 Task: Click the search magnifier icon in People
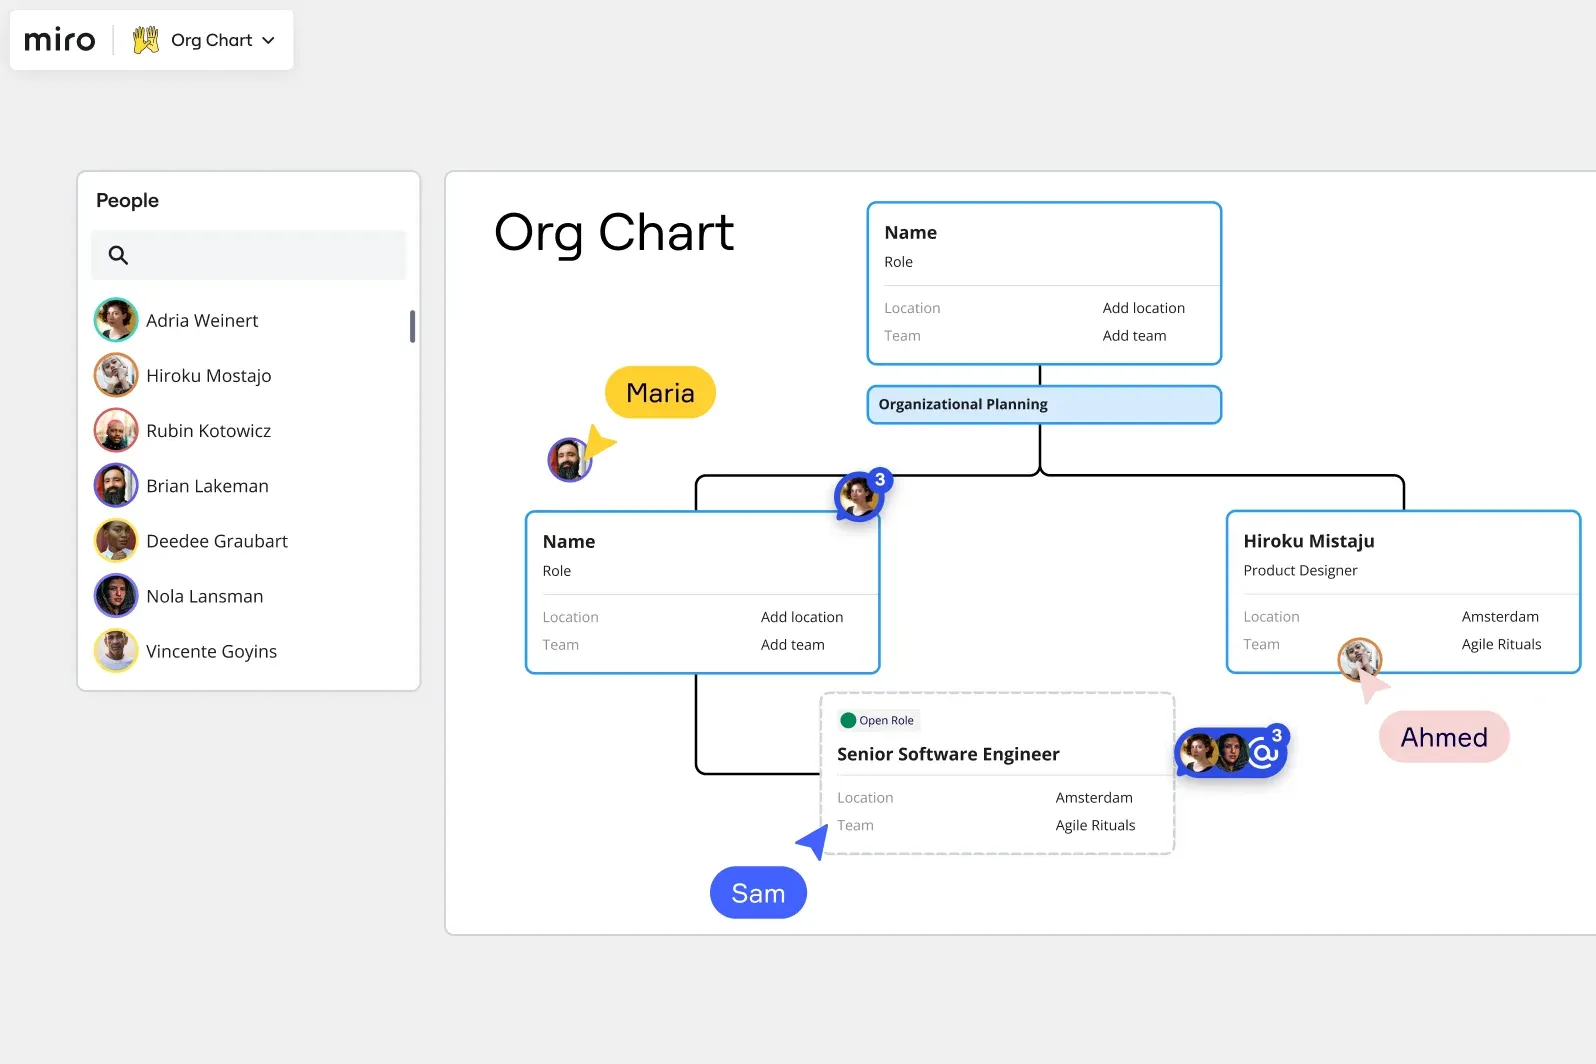coord(118,255)
